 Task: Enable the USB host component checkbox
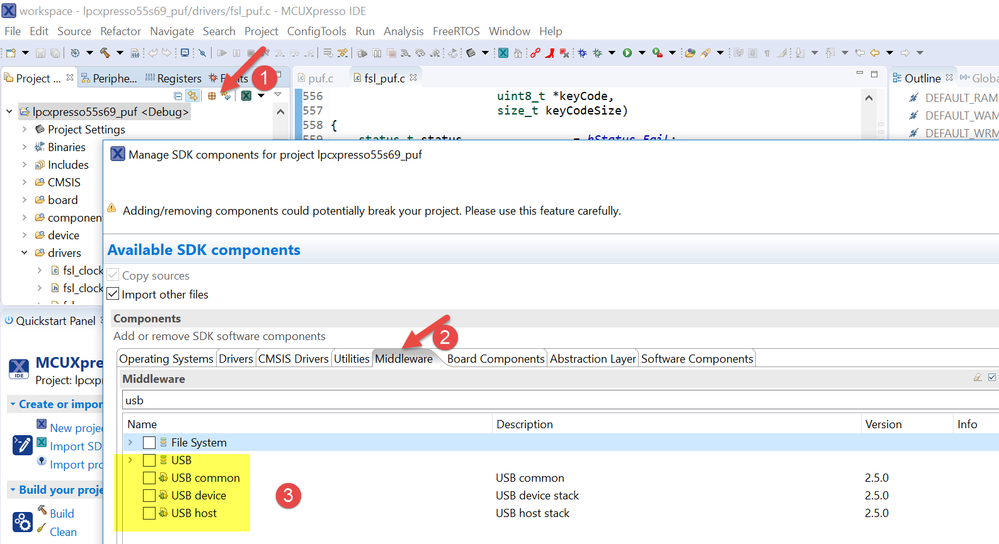149,513
